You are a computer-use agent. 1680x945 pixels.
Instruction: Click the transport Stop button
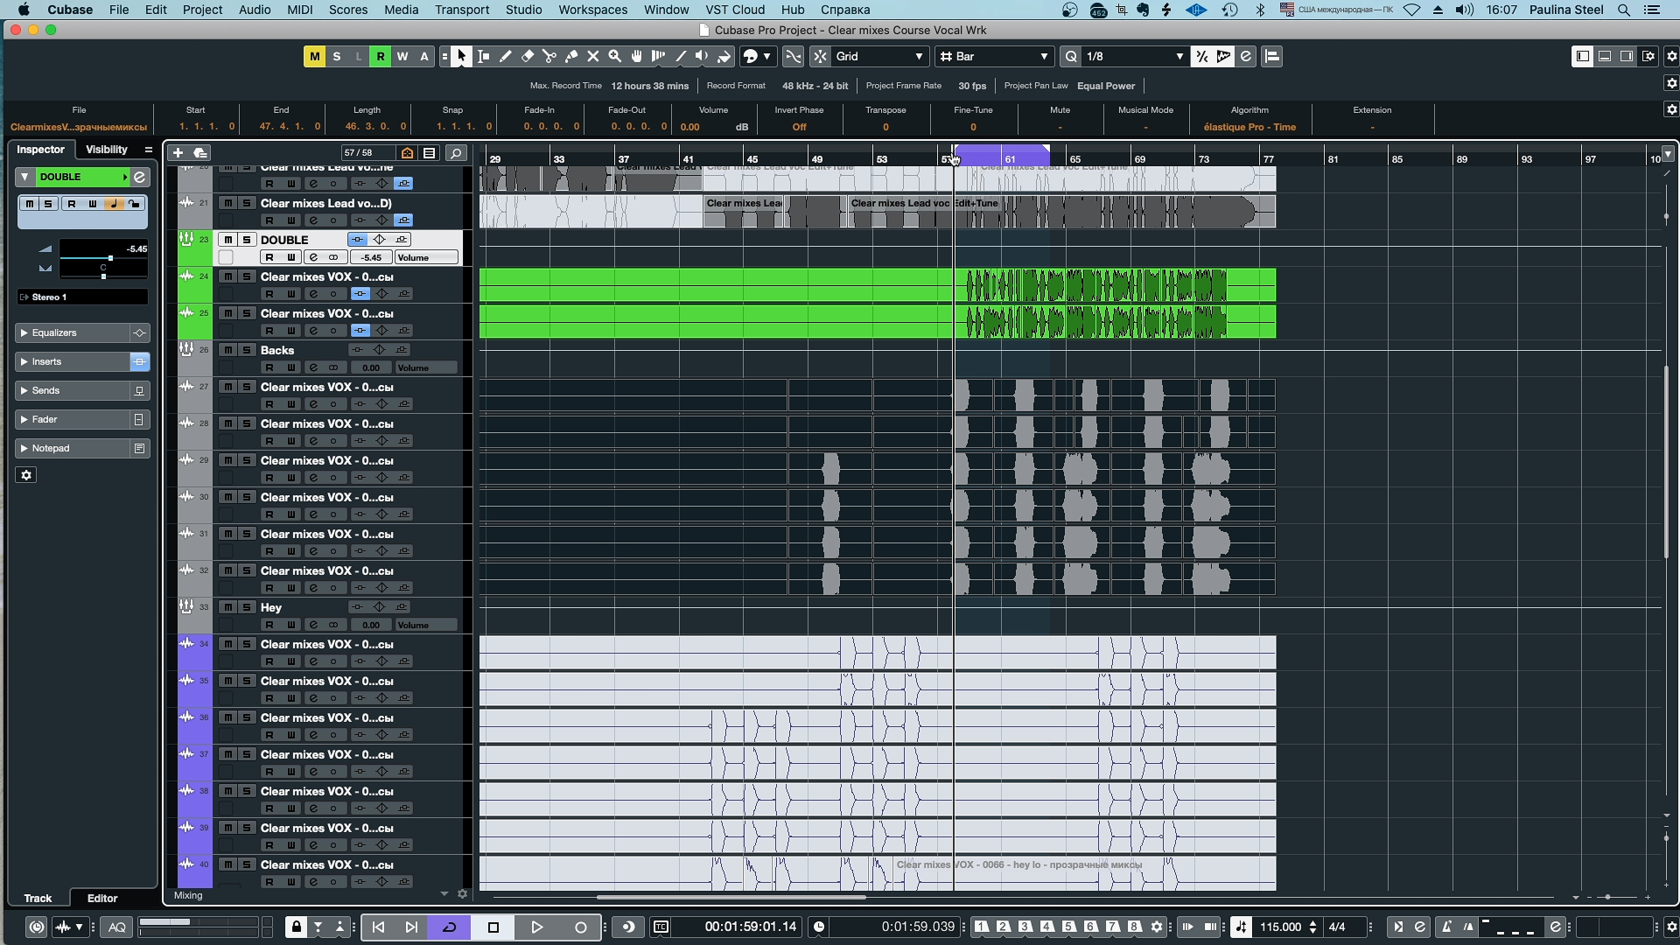(493, 927)
